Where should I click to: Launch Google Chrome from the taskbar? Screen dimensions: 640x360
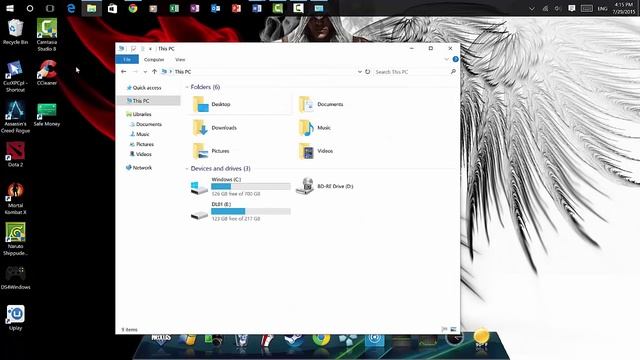[133, 8]
